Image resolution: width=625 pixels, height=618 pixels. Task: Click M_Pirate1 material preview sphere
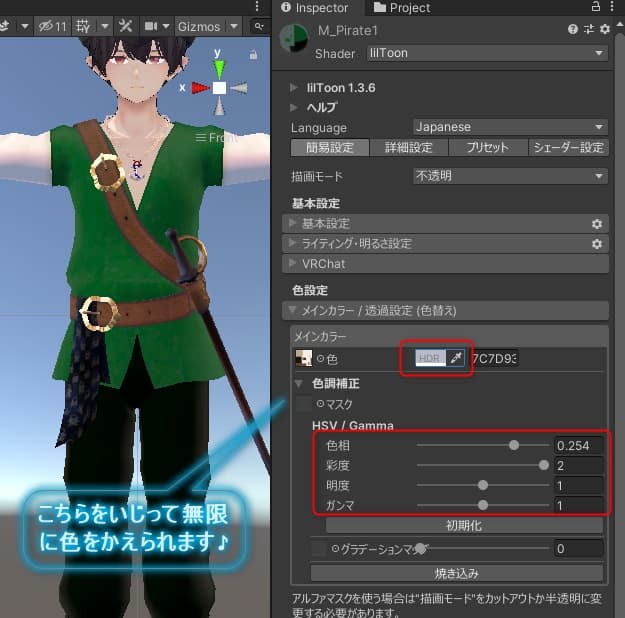295,39
